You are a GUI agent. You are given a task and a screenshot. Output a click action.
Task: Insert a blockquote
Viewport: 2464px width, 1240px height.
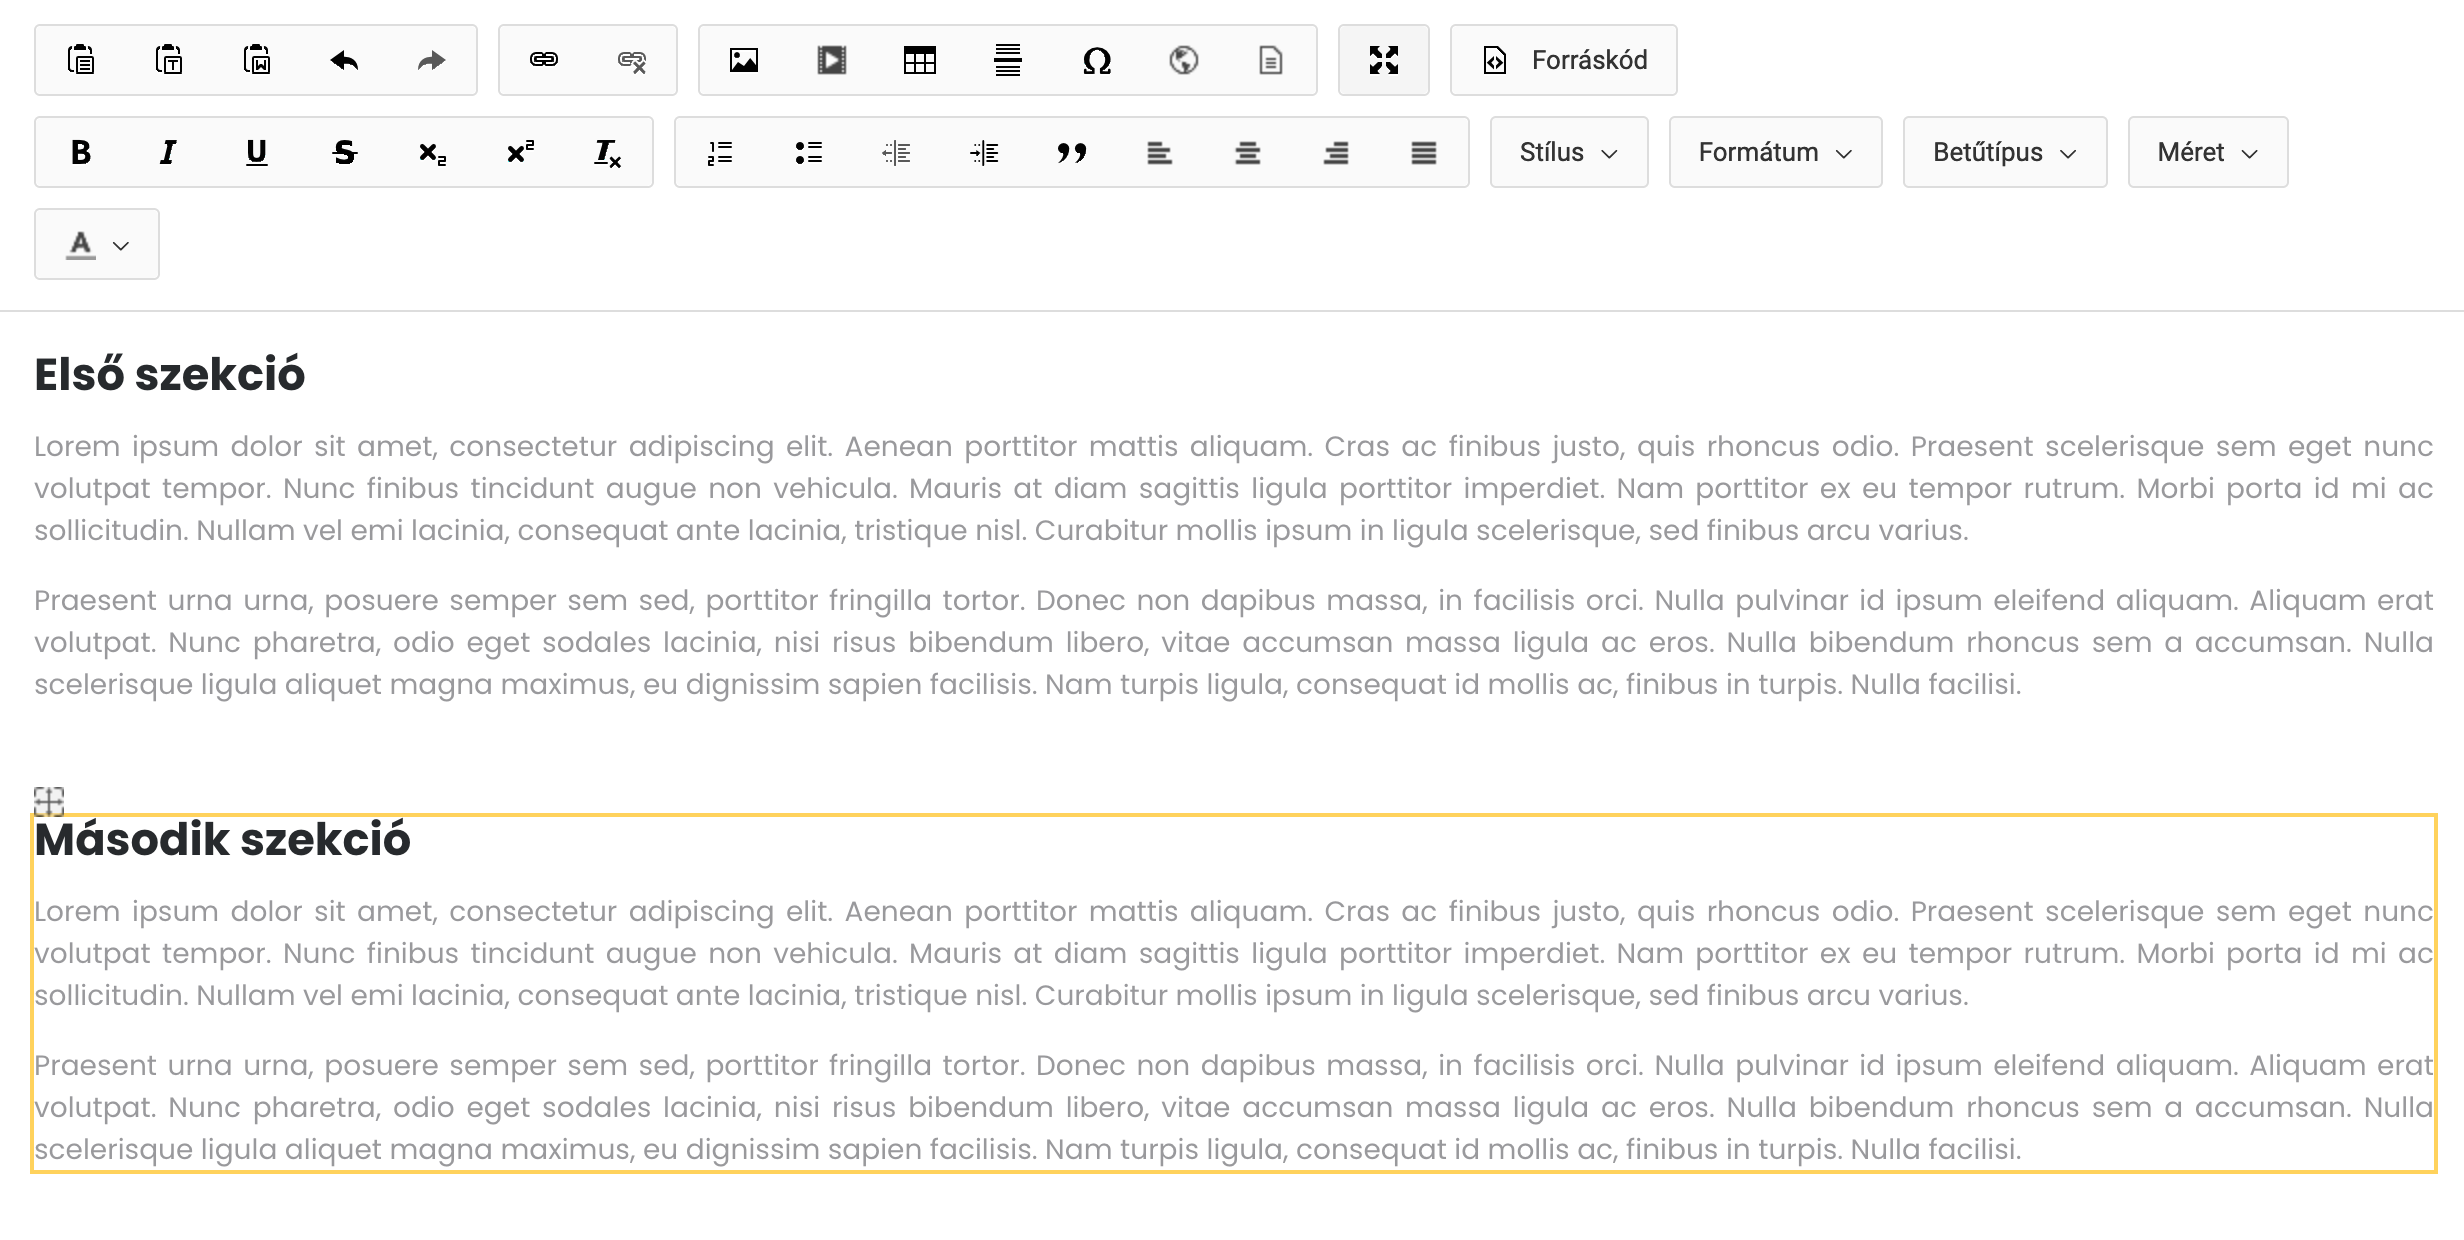pyautogui.click(x=1072, y=152)
